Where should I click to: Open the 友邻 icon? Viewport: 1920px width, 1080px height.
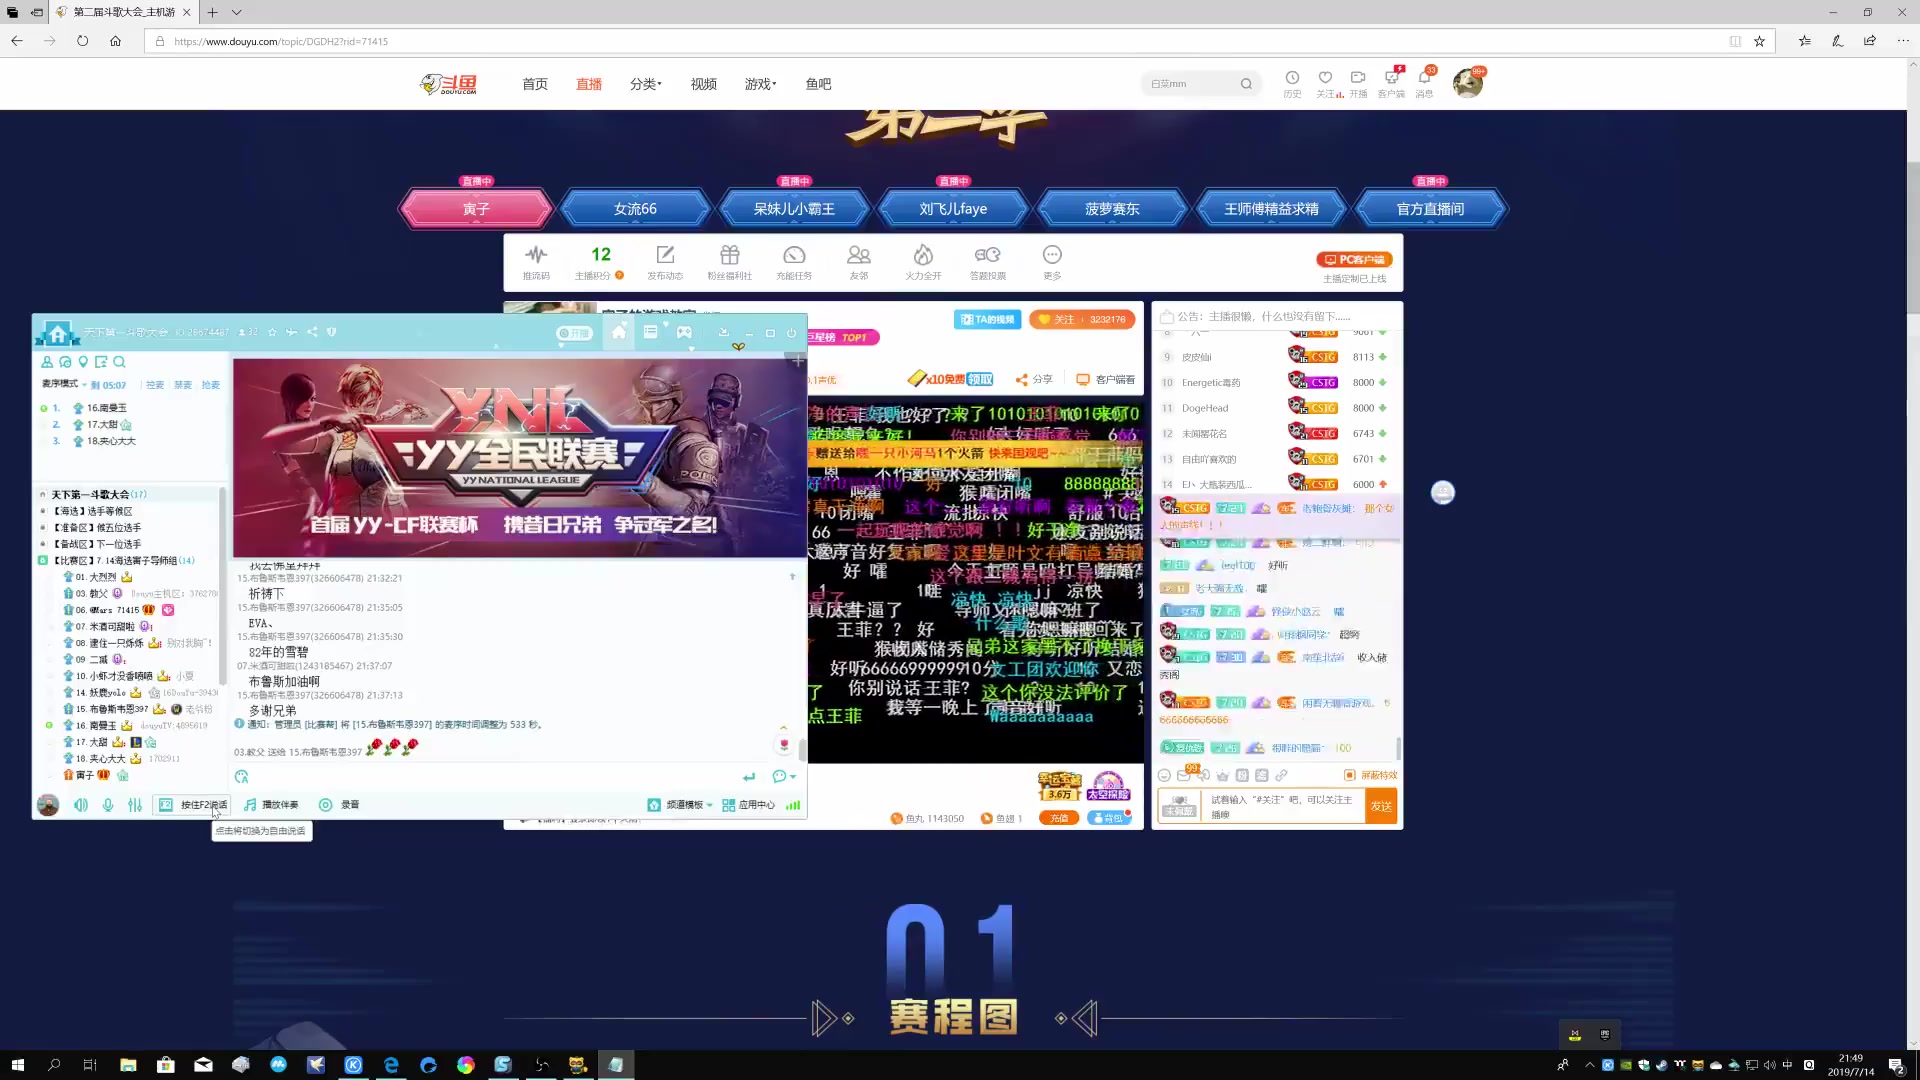click(859, 262)
